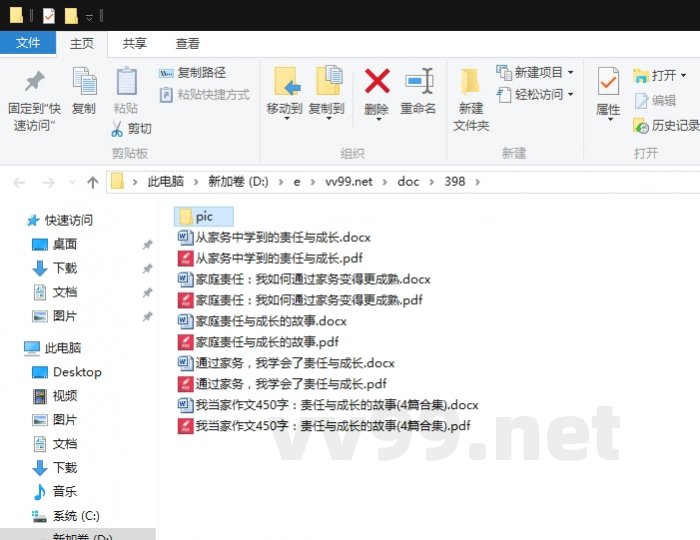Go to 此电脑 in address bar
700x540 pixels.
click(166, 182)
